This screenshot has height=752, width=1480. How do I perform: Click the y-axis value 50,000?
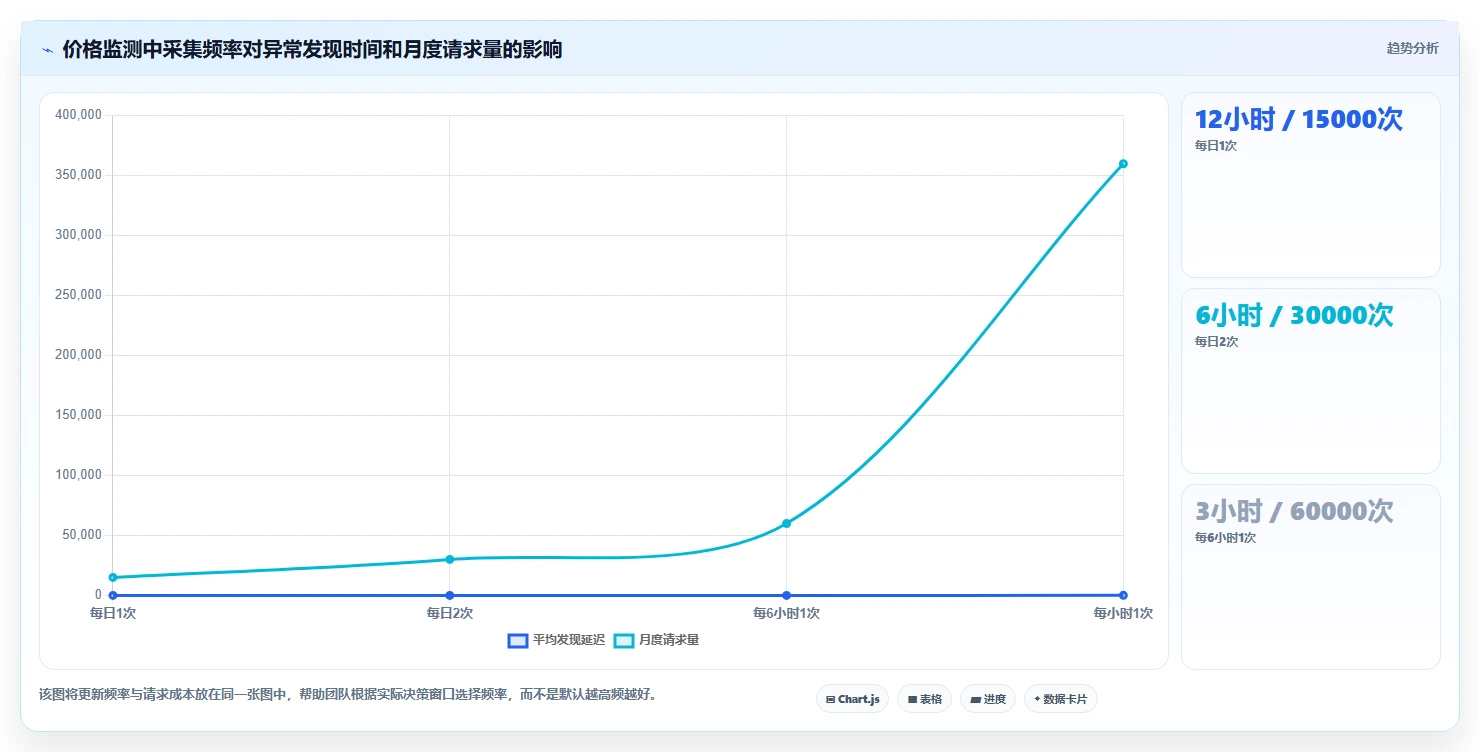(82, 535)
